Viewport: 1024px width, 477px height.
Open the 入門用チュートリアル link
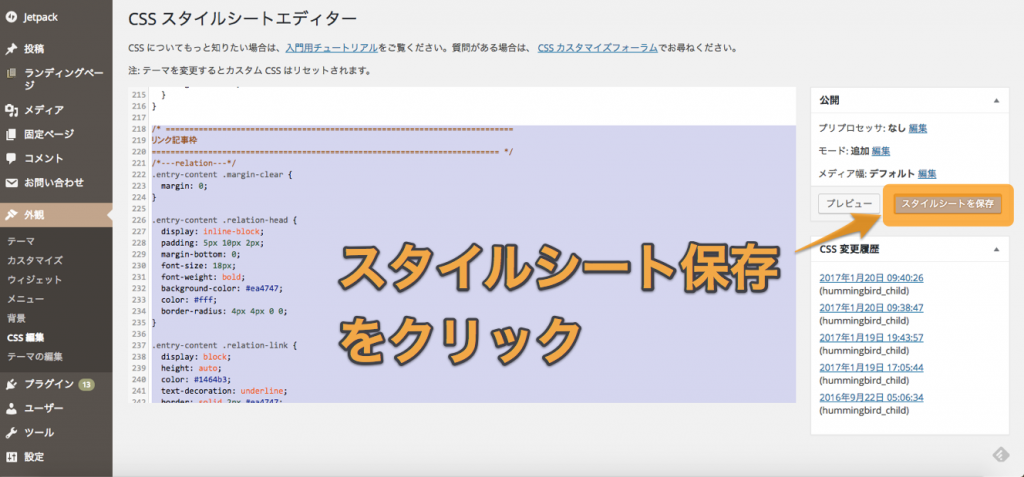pyautogui.click(x=331, y=48)
